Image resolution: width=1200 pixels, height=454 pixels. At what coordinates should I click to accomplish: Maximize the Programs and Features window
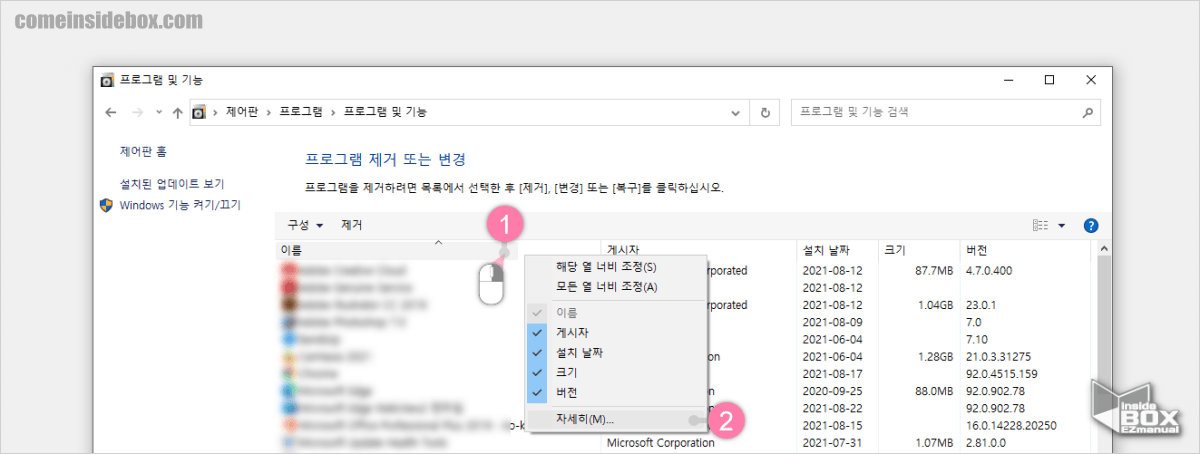1049,79
